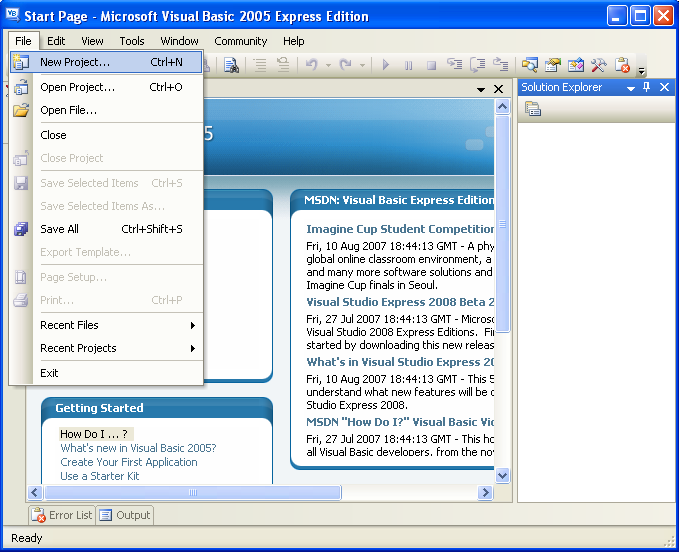
Task: Open Visual Studio Express 2008 Beta 2 link
Action: [x=400, y=302]
